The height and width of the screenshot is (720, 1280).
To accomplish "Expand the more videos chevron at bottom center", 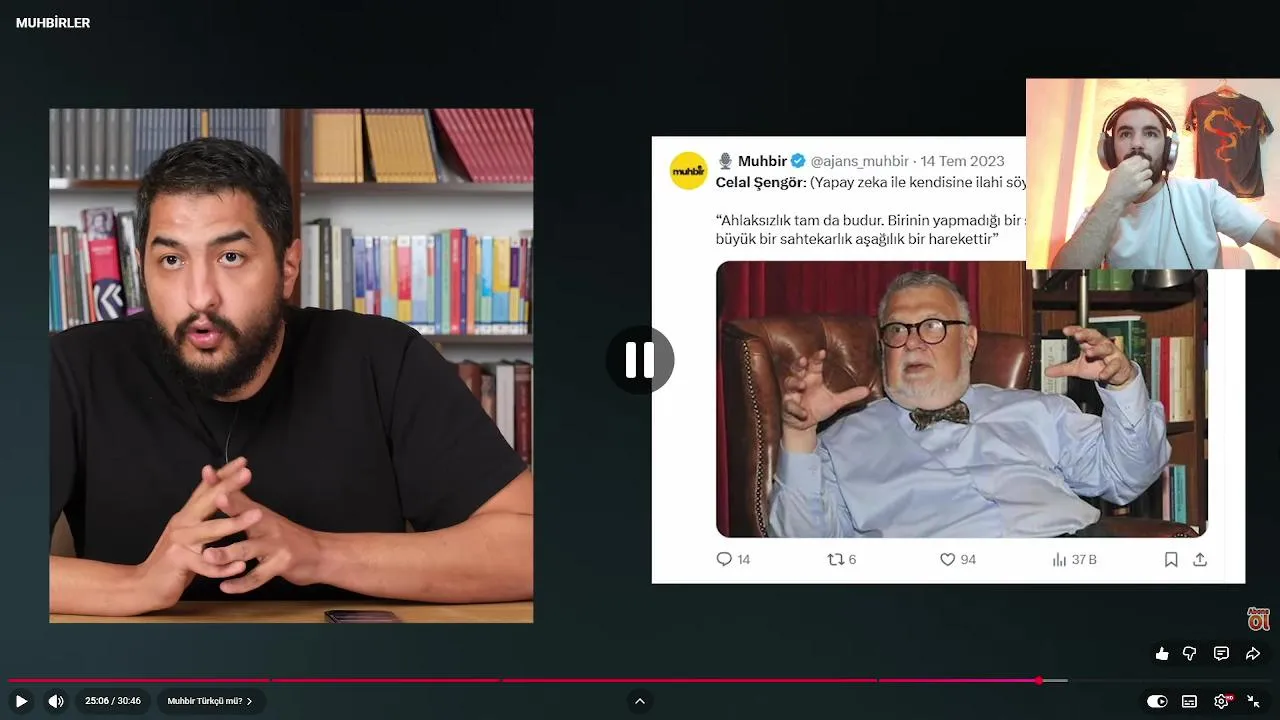I will tap(640, 701).
